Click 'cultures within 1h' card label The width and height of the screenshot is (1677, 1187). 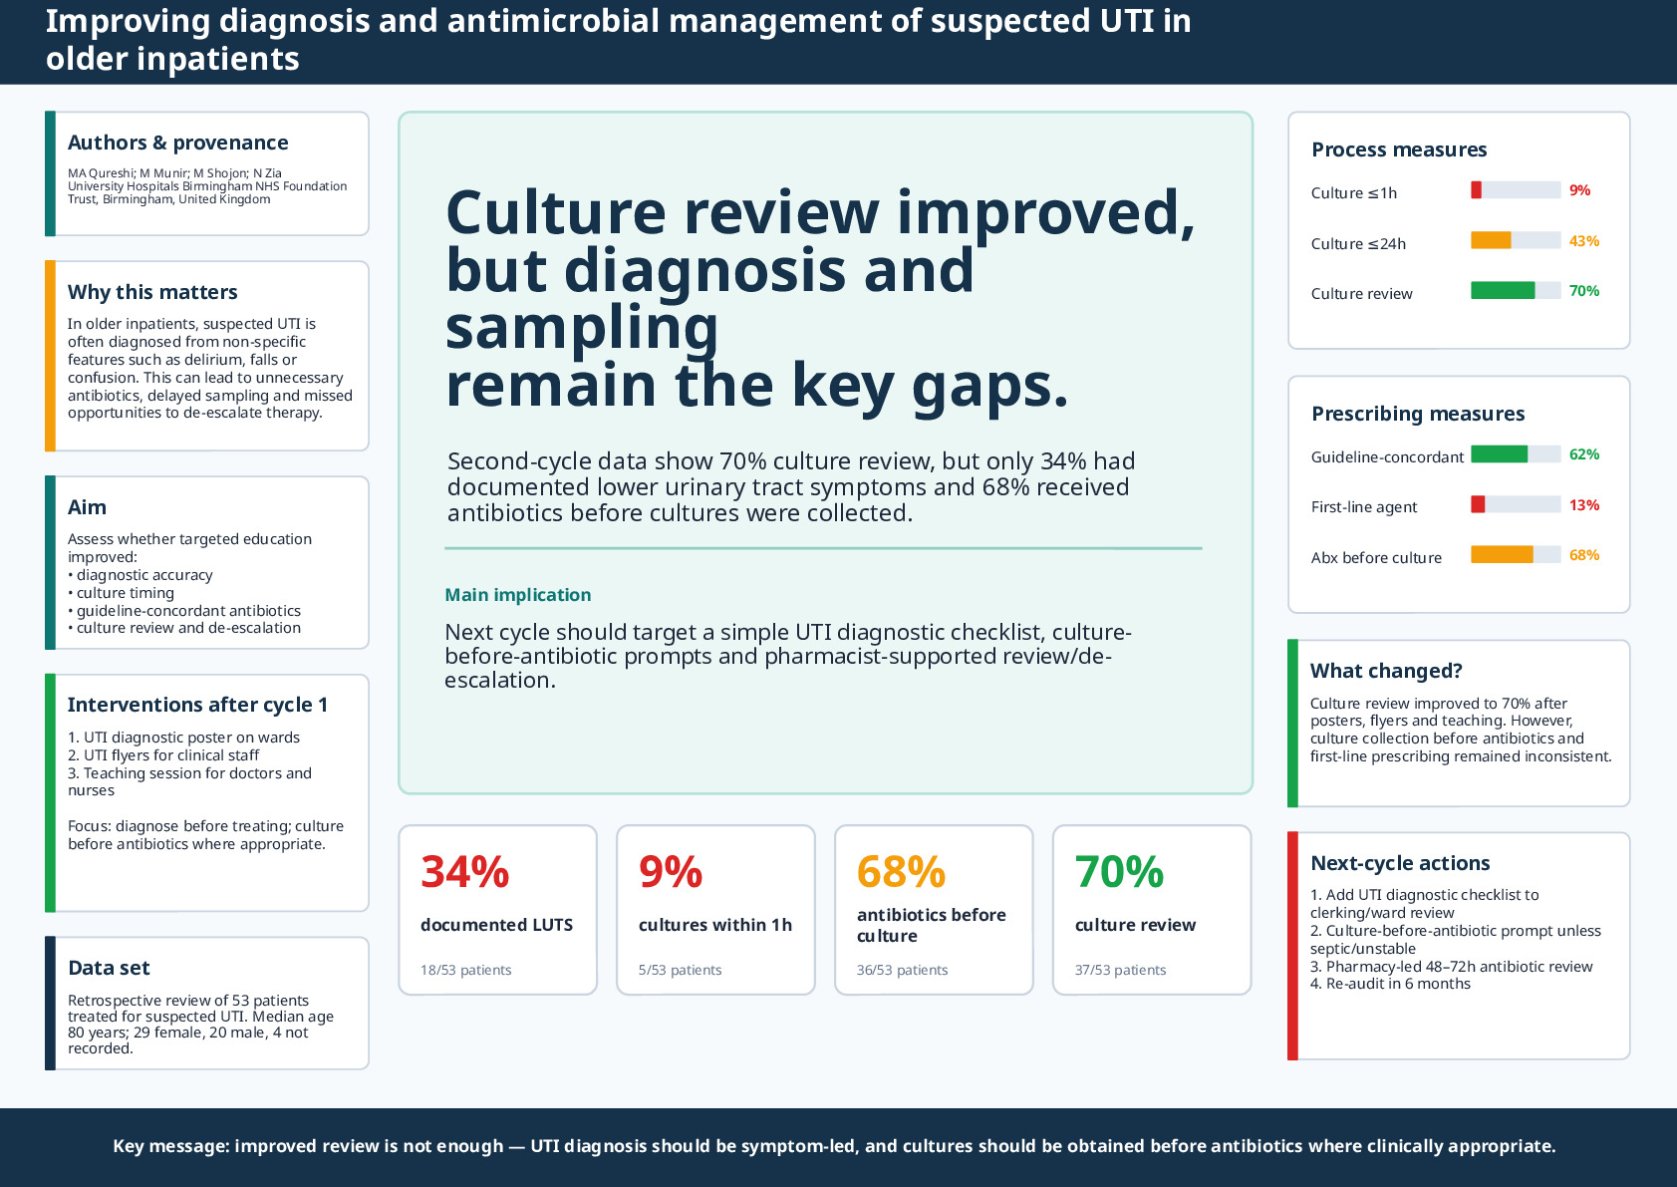pos(715,925)
